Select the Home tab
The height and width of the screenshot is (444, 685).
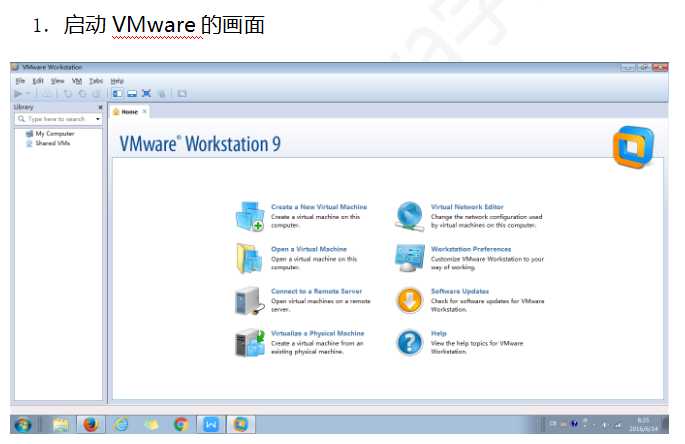(129, 112)
